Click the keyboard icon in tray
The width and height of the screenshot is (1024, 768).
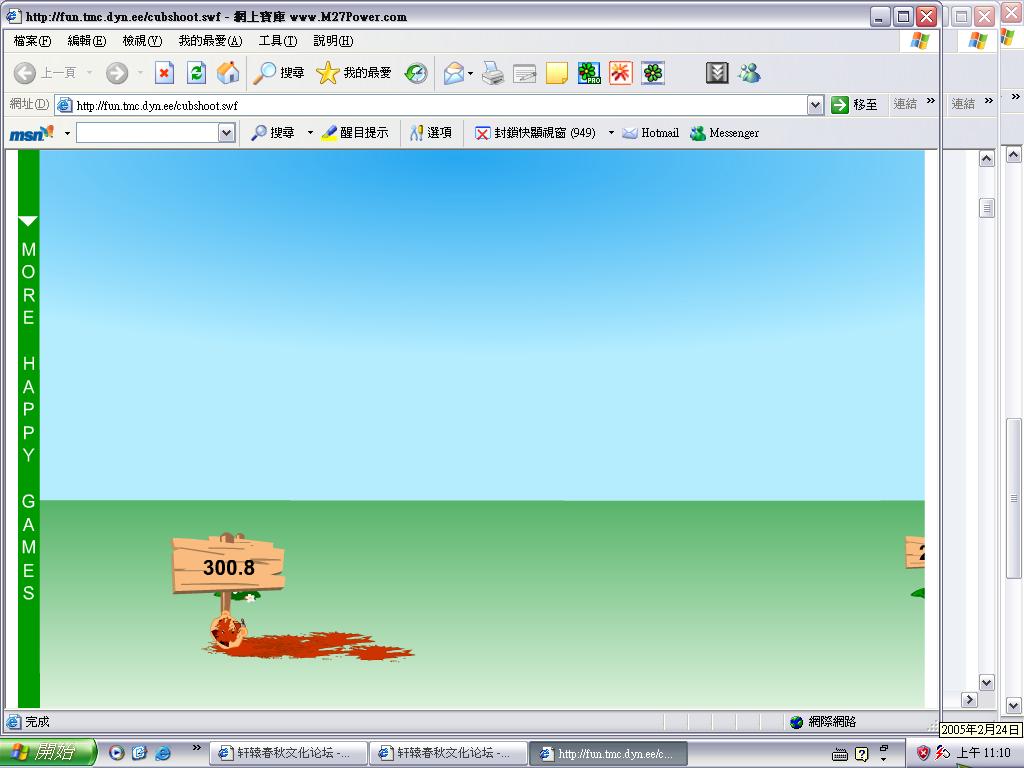coord(840,755)
